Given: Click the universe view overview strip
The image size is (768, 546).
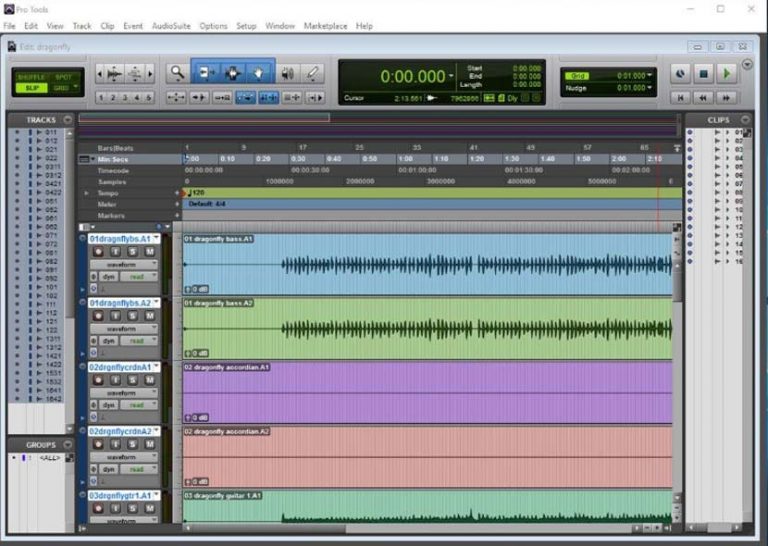Looking at the screenshot, I should (379, 125).
